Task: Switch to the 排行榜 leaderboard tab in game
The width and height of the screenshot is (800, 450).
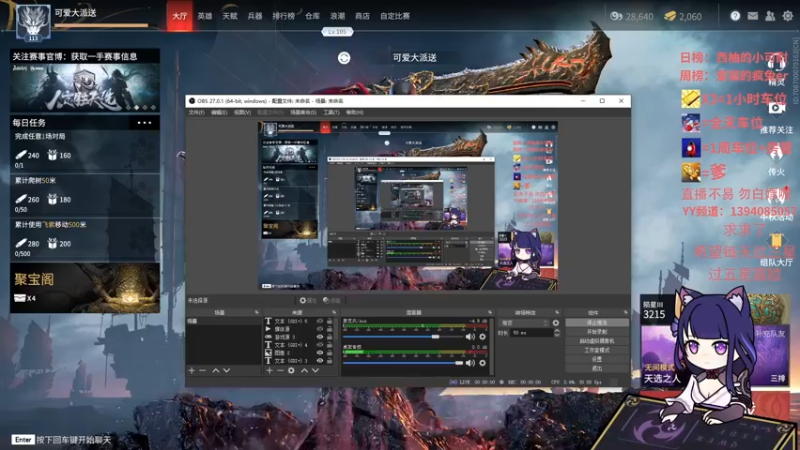Action: click(284, 16)
